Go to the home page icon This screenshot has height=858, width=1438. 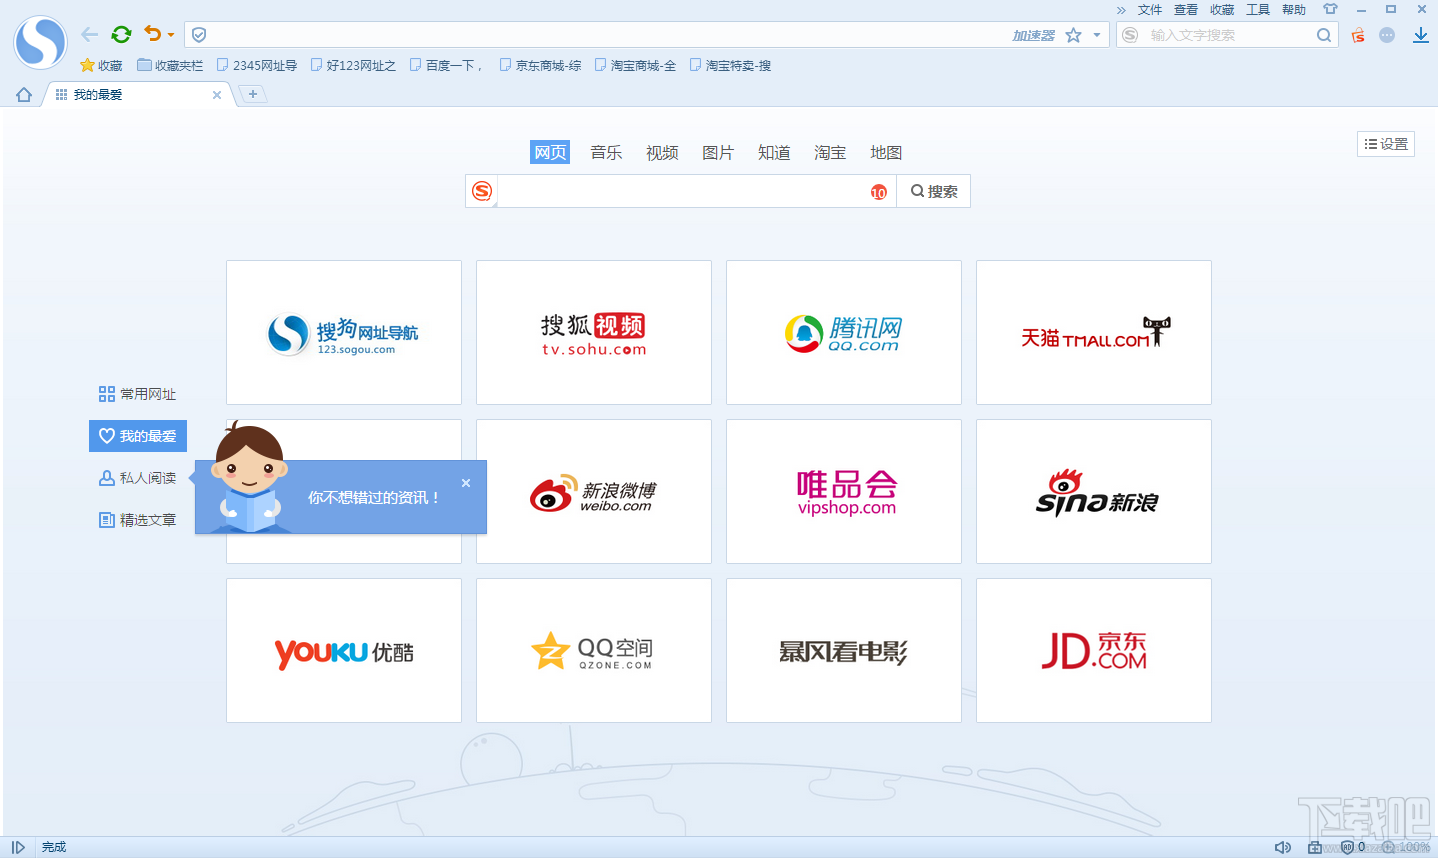point(22,93)
